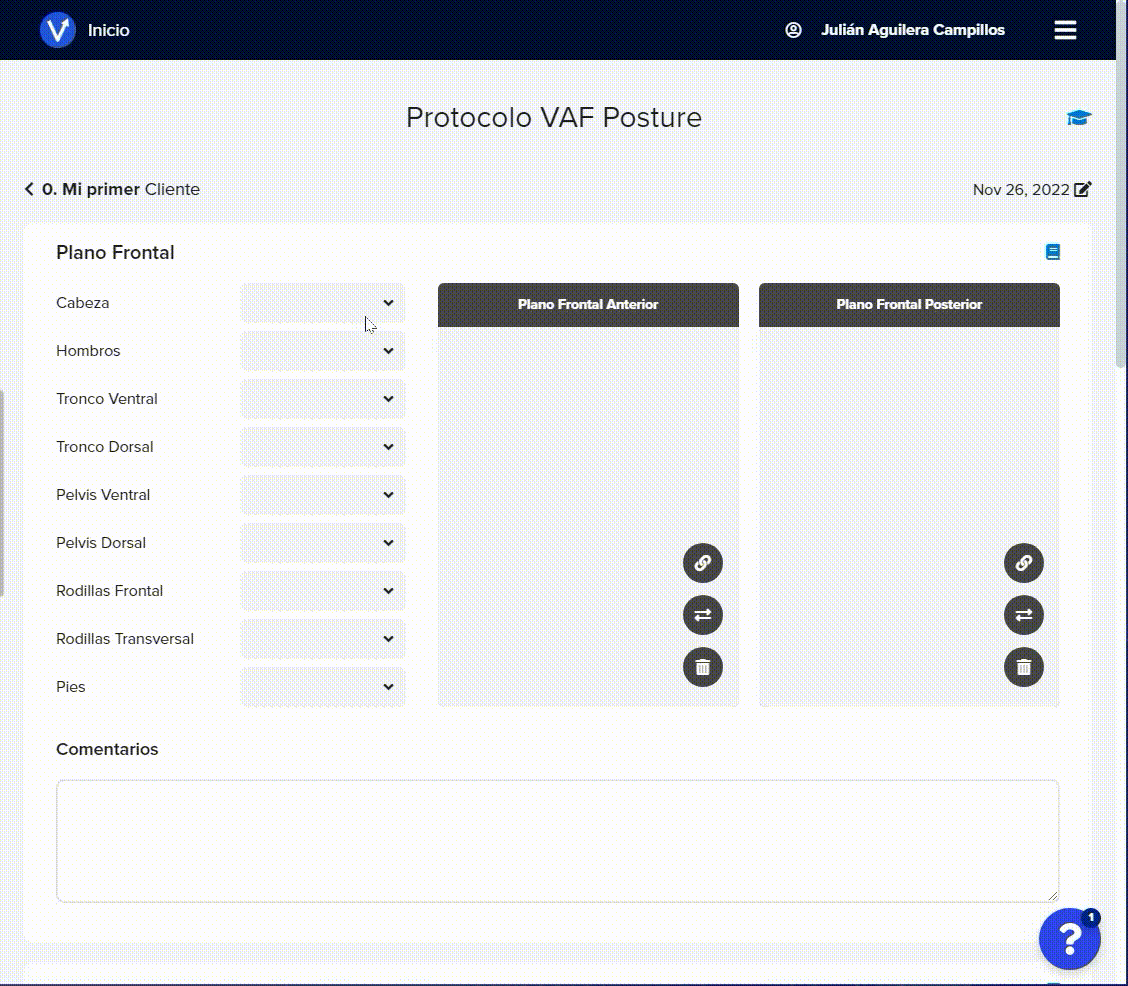Click the Rodillas Transversal label
Viewport: 1128px width, 986px height.
click(x=124, y=639)
